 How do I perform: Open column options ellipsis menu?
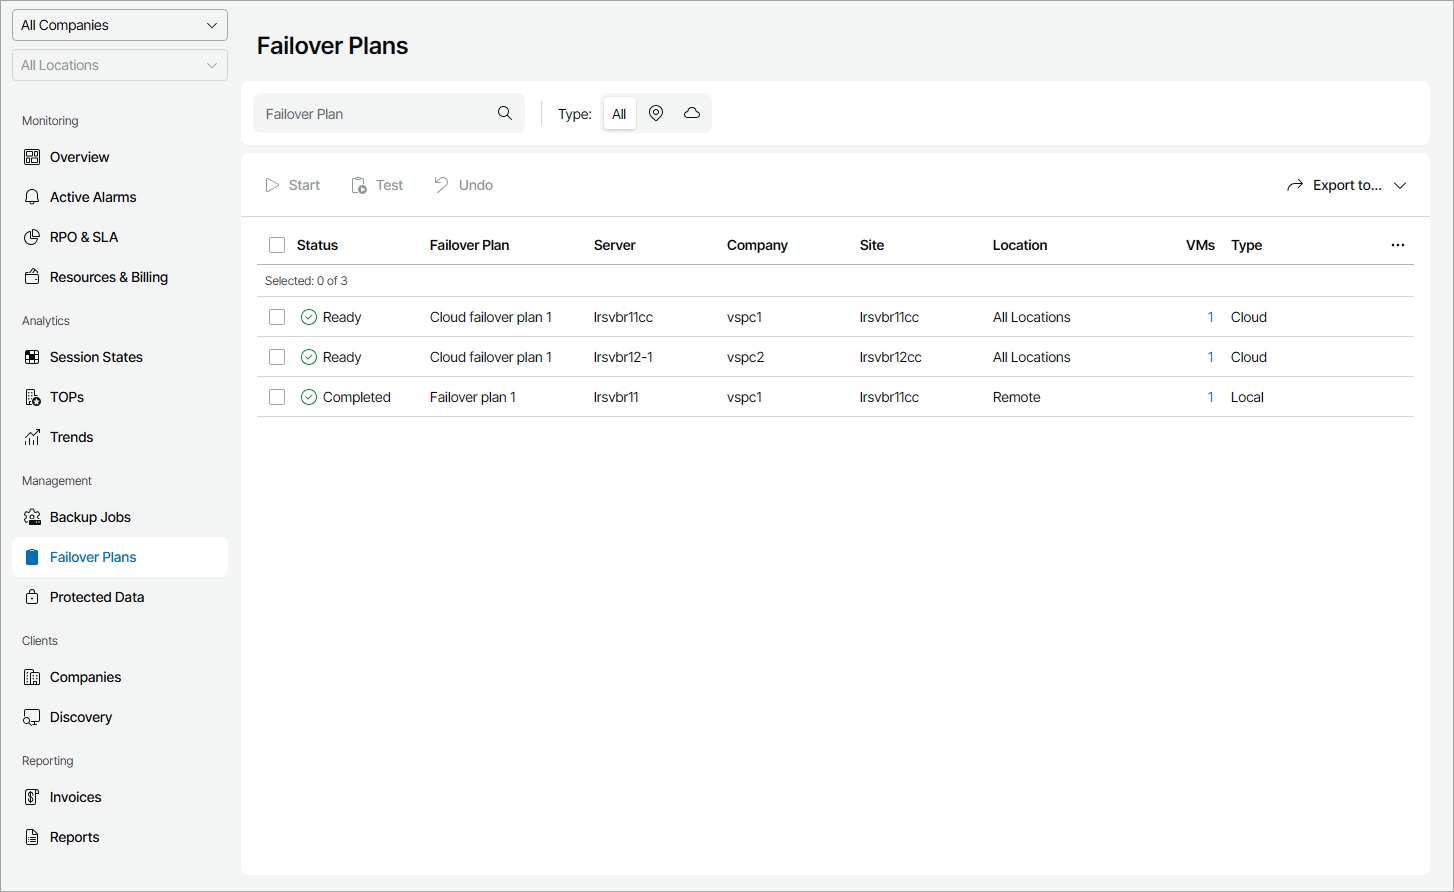click(1397, 245)
